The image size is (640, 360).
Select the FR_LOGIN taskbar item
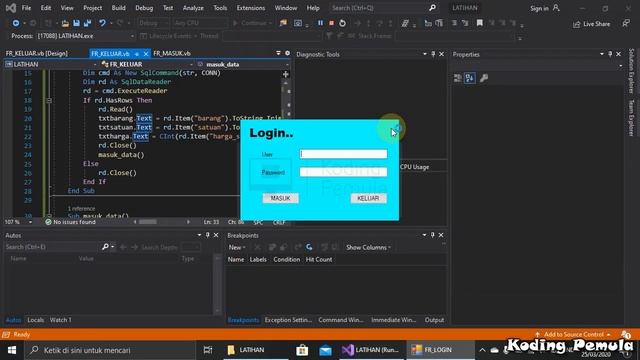point(441,350)
